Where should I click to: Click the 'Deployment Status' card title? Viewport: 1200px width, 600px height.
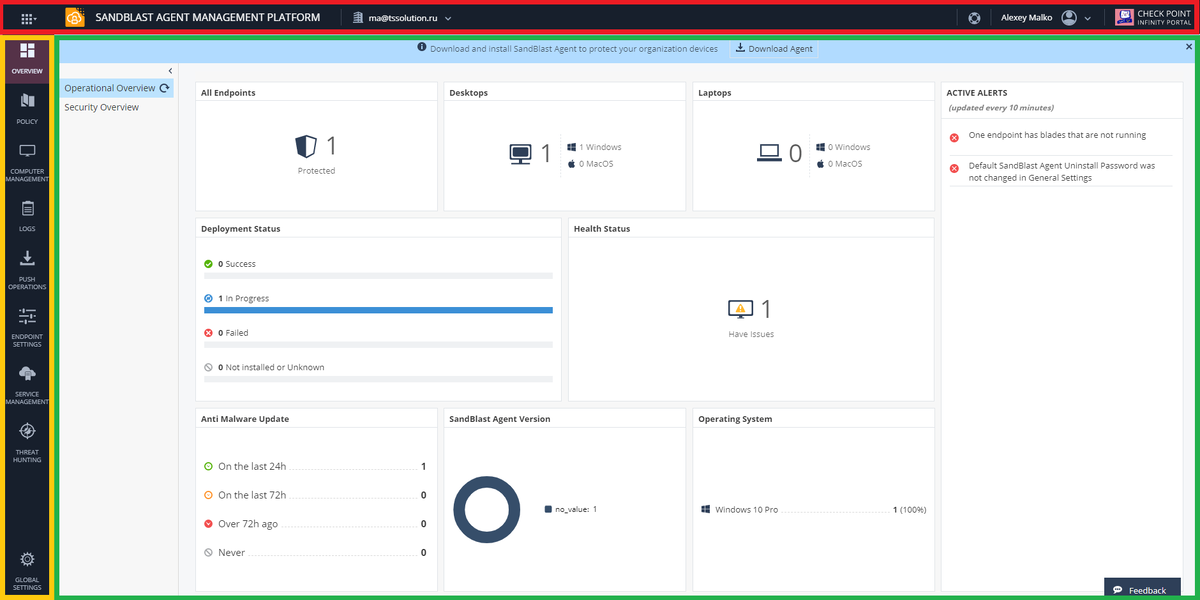(241, 229)
